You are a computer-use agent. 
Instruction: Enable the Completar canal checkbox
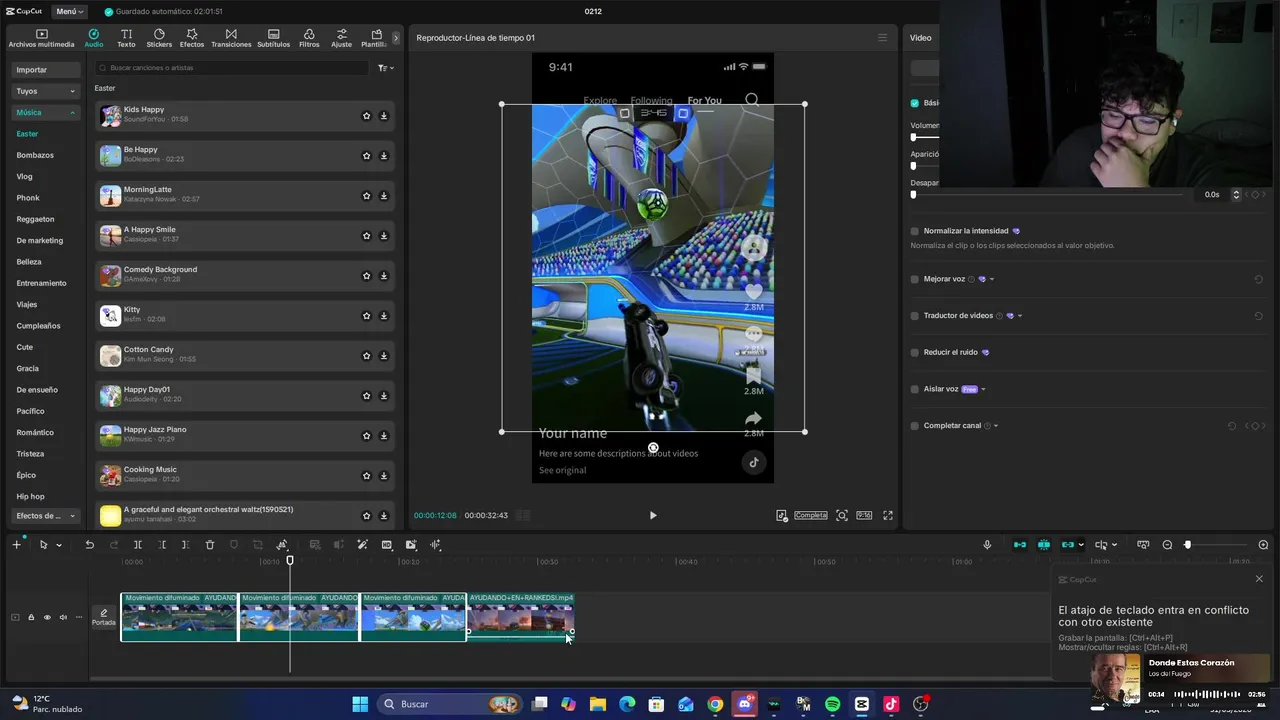click(x=914, y=426)
